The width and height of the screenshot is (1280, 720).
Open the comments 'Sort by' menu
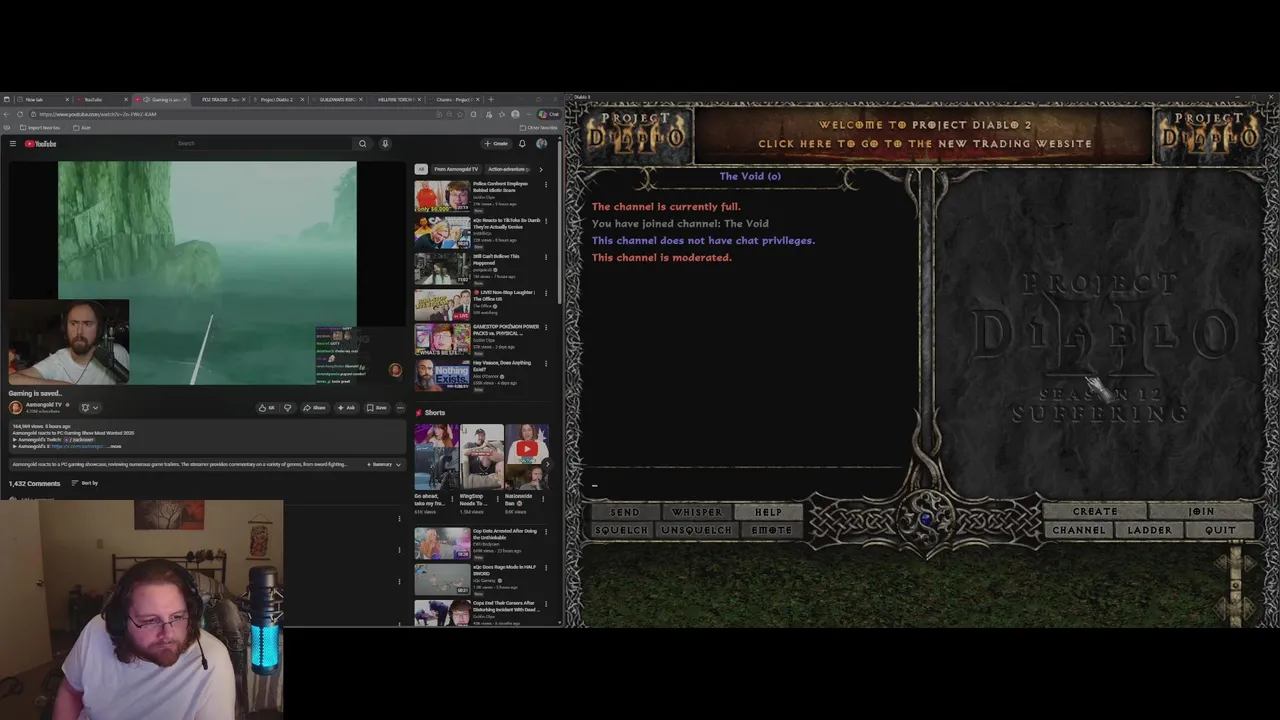85,483
